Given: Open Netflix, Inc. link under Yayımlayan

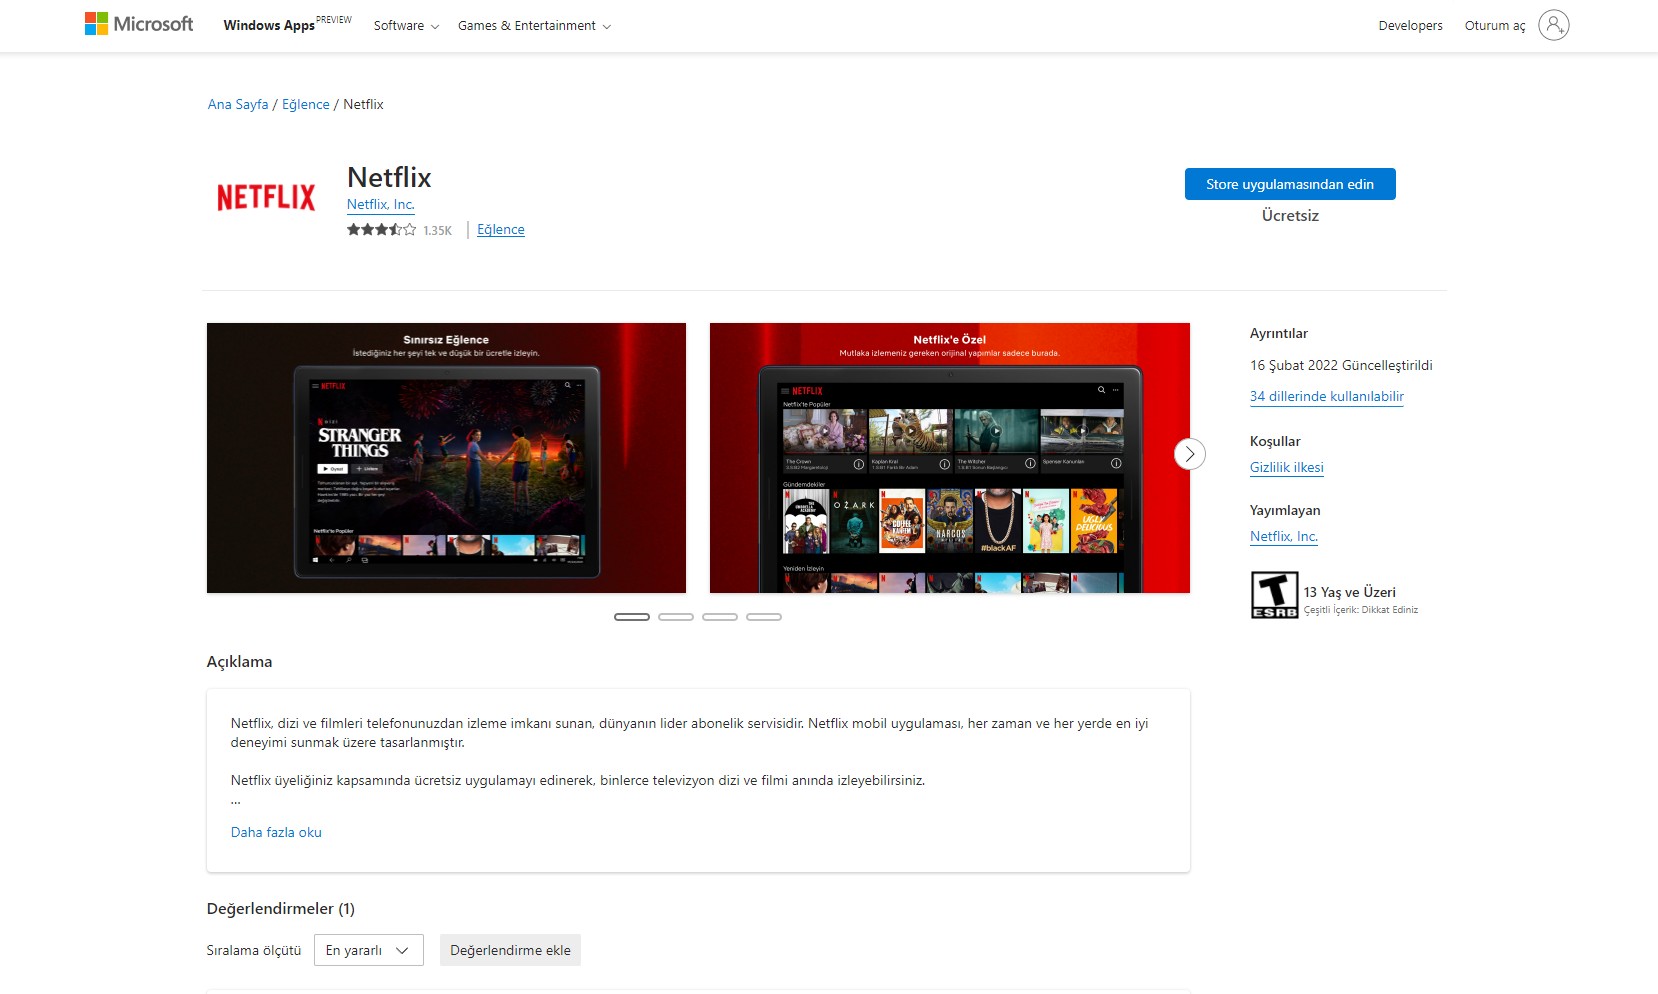Looking at the screenshot, I should 1284,537.
